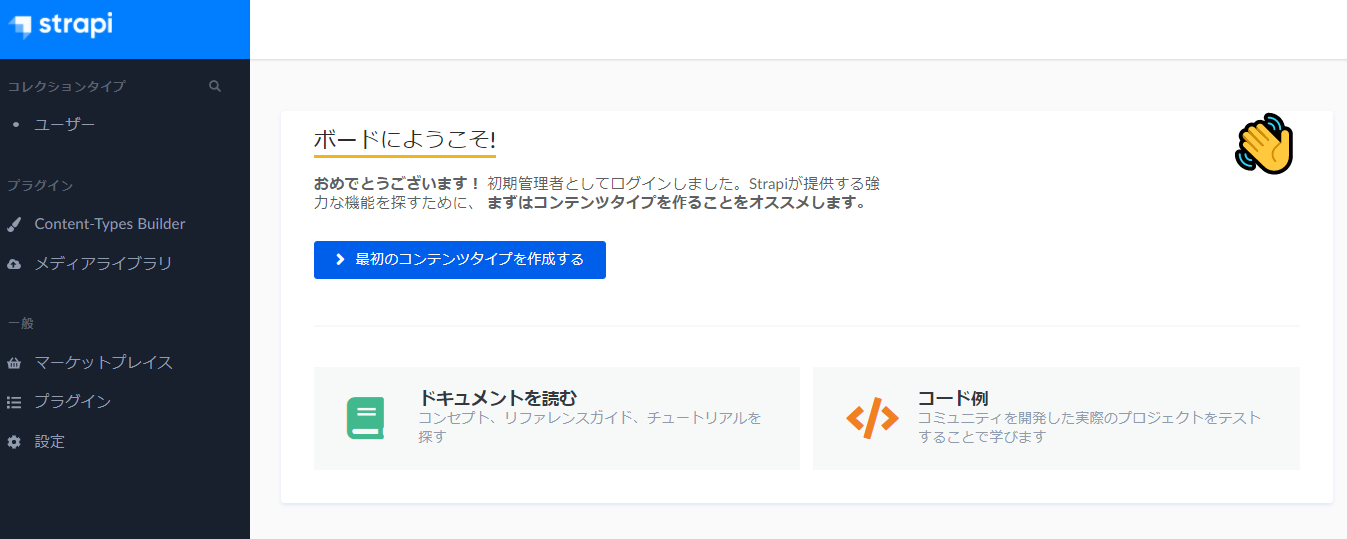
Task: Click the strapi wordmark in header
Action: click(x=75, y=26)
